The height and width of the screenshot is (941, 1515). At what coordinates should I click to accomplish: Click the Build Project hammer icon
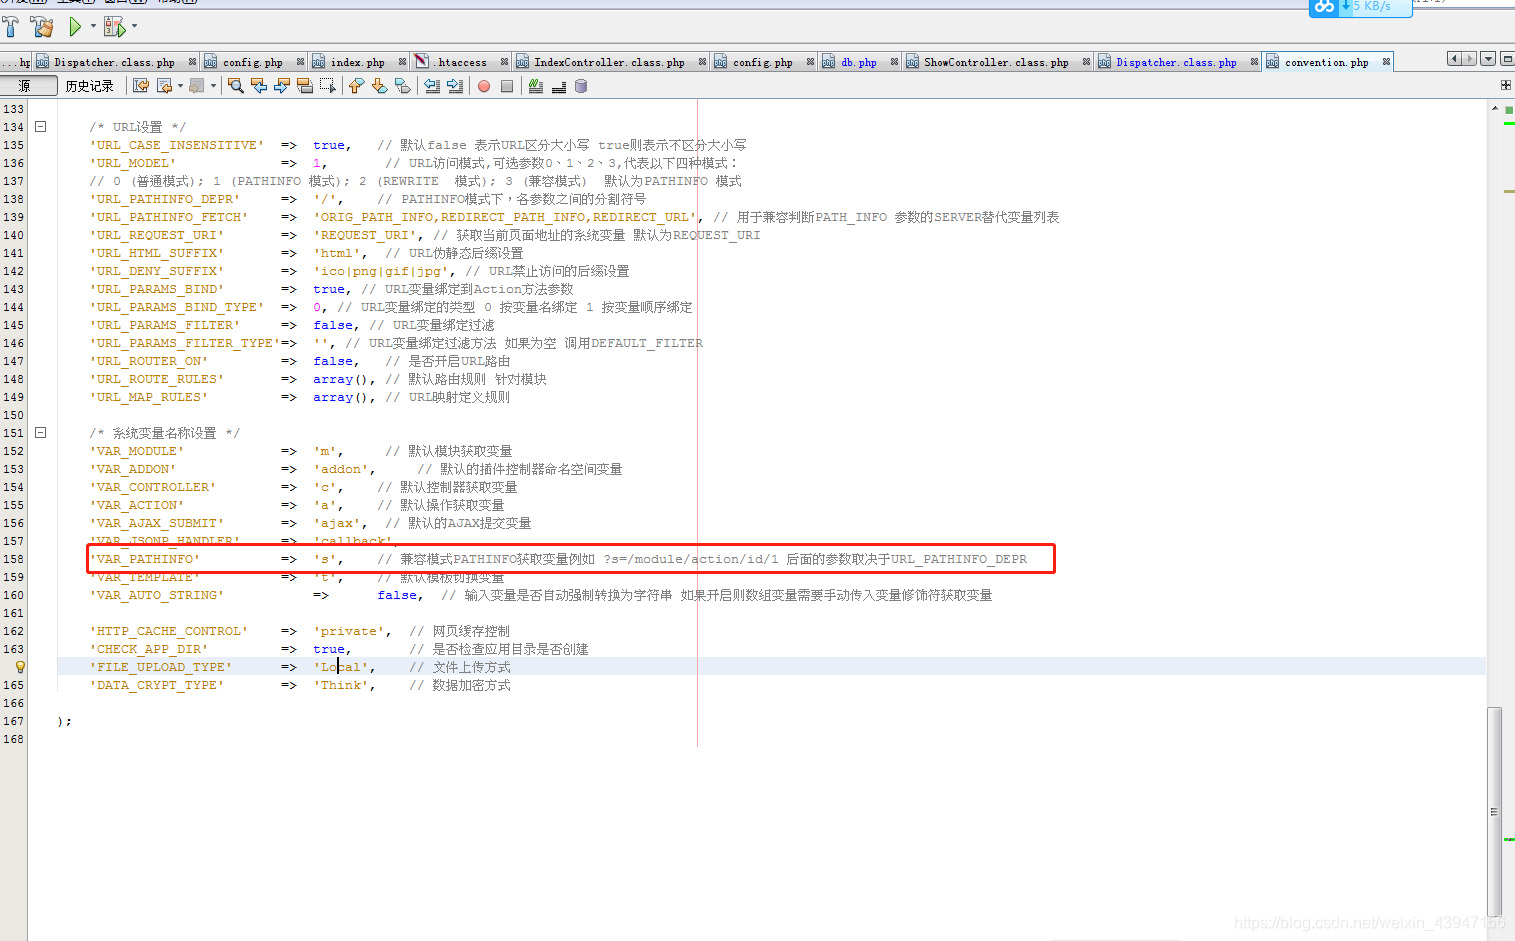[11, 26]
